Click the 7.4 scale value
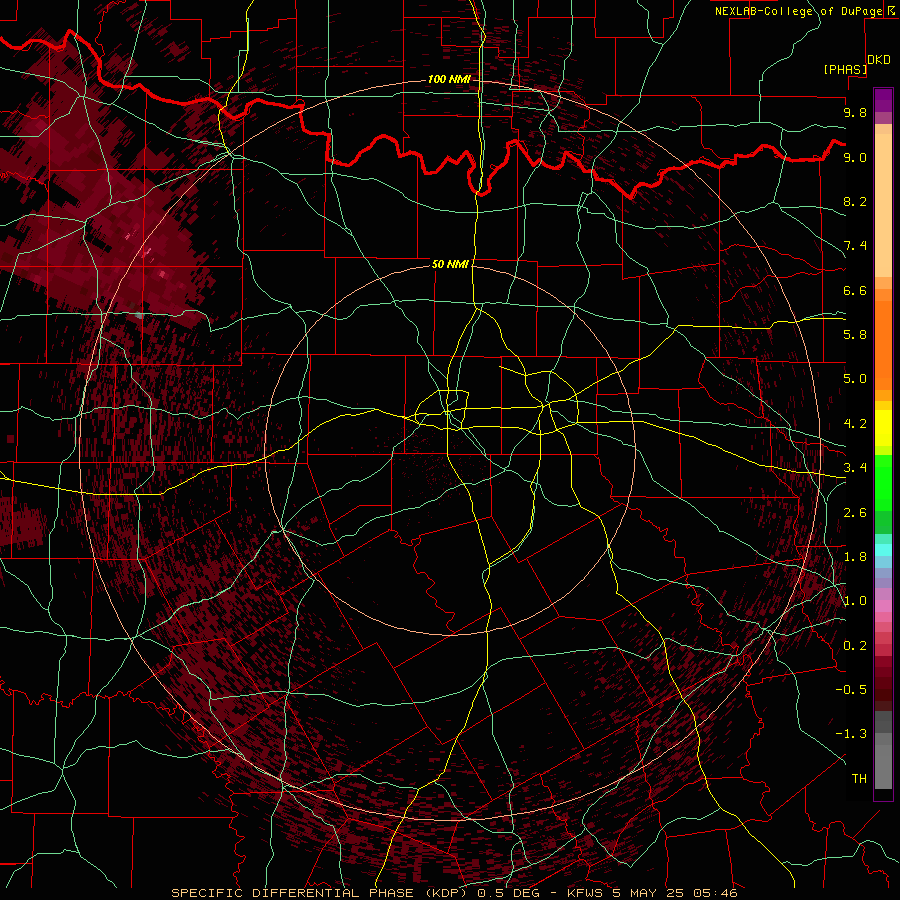The width and height of the screenshot is (900, 900). click(x=855, y=246)
